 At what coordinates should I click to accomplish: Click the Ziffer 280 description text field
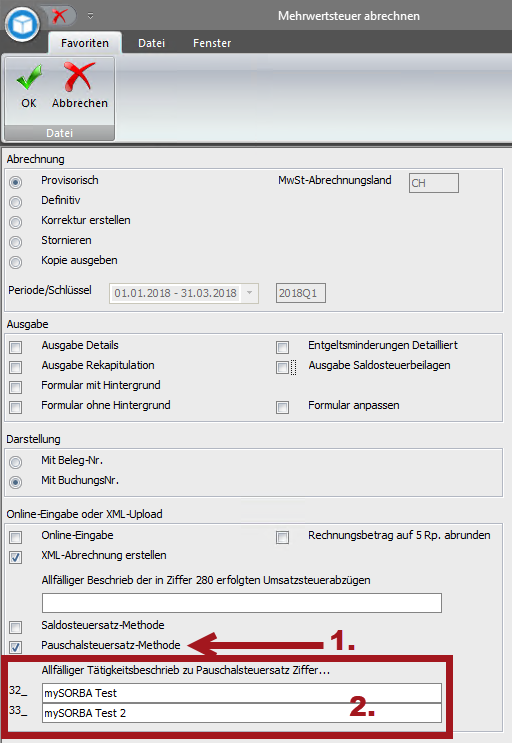click(242, 603)
